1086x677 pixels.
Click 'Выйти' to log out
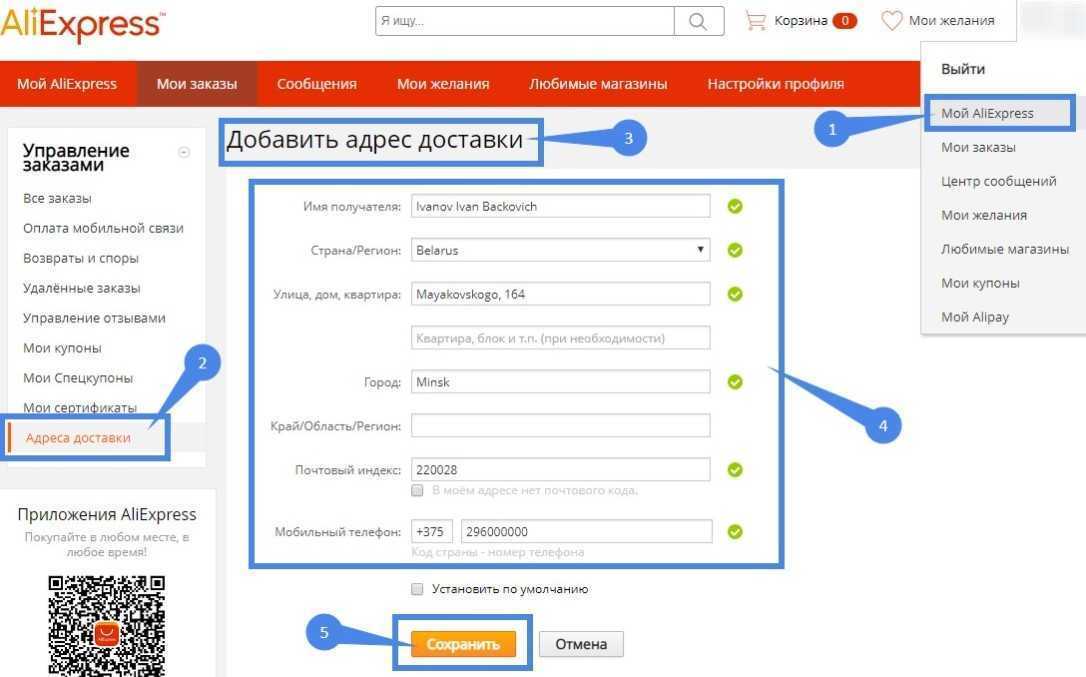963,69
